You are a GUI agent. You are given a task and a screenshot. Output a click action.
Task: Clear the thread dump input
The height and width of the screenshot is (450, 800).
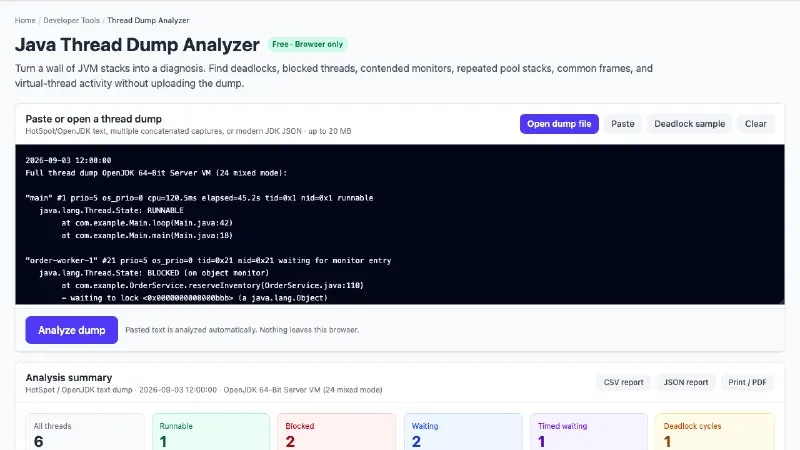click(x=756, y=124)
